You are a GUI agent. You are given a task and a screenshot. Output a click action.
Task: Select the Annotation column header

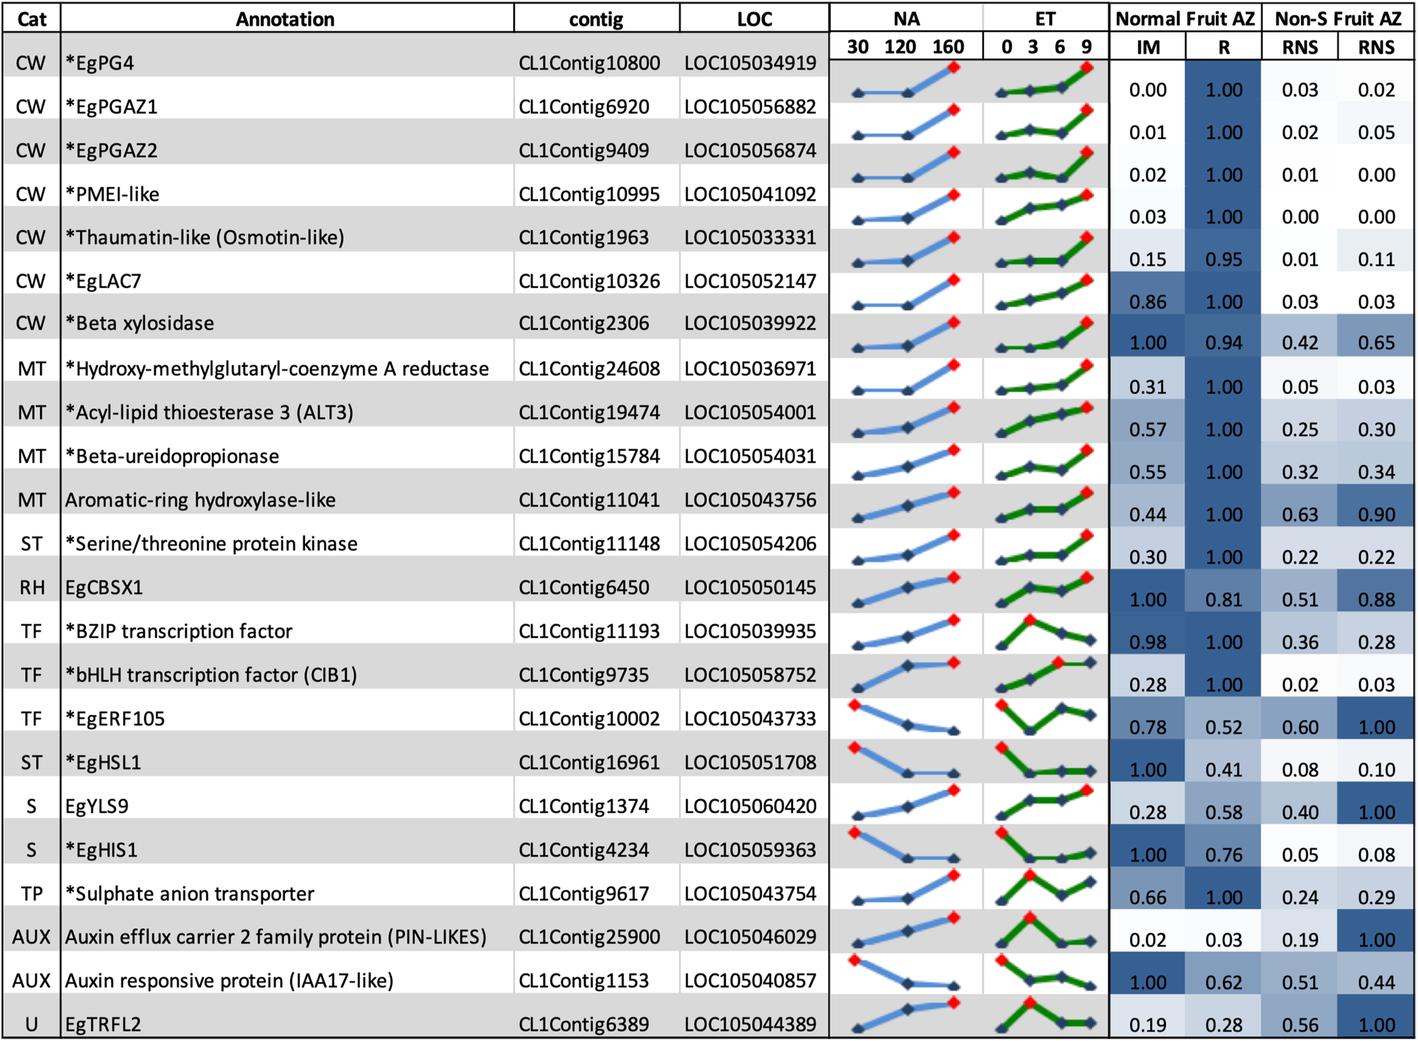[x=285, y=18]
